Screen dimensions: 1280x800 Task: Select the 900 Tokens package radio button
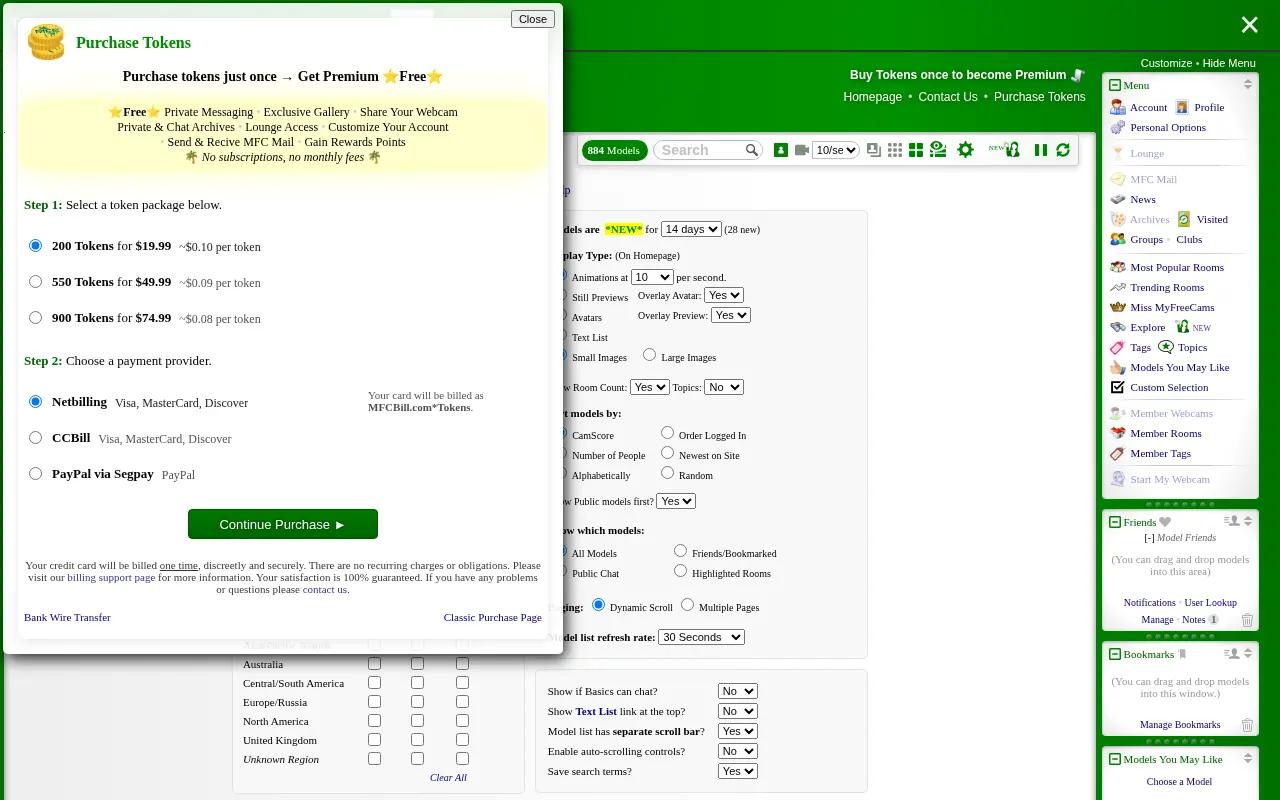[x=36, y=318]
